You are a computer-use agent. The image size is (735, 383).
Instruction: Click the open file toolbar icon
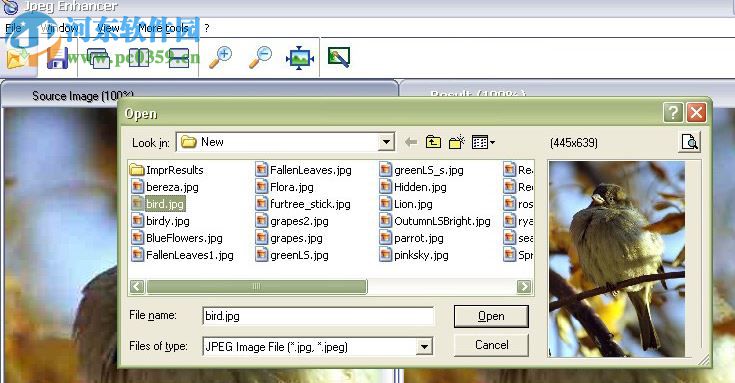coord(18,58)
